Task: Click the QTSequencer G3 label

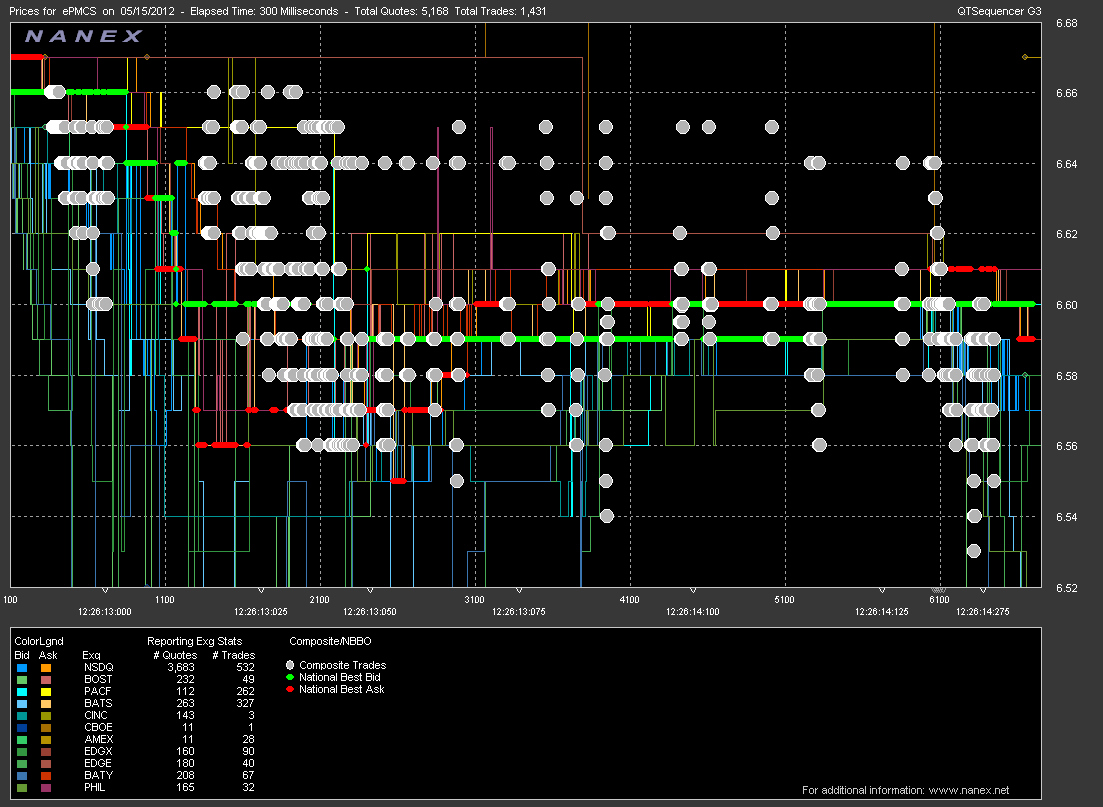Action: (x=999, y=11)
